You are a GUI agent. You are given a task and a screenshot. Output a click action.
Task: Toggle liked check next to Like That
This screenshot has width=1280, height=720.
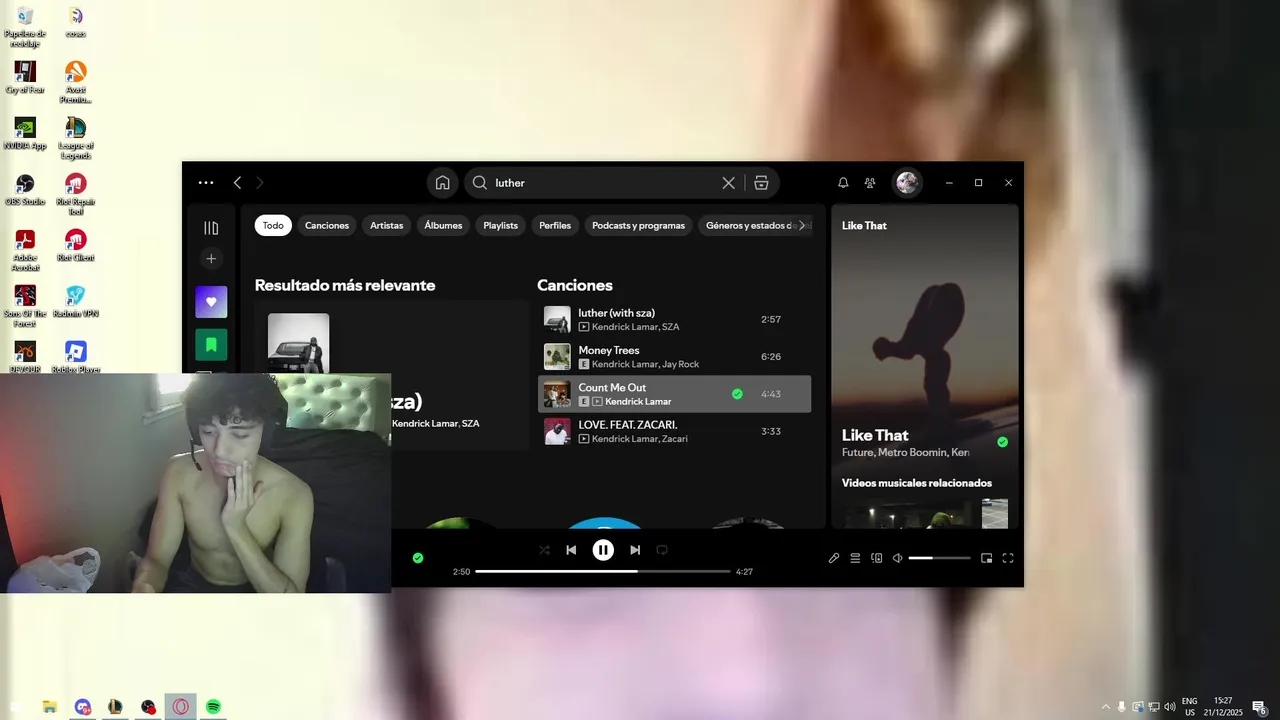1002,442
